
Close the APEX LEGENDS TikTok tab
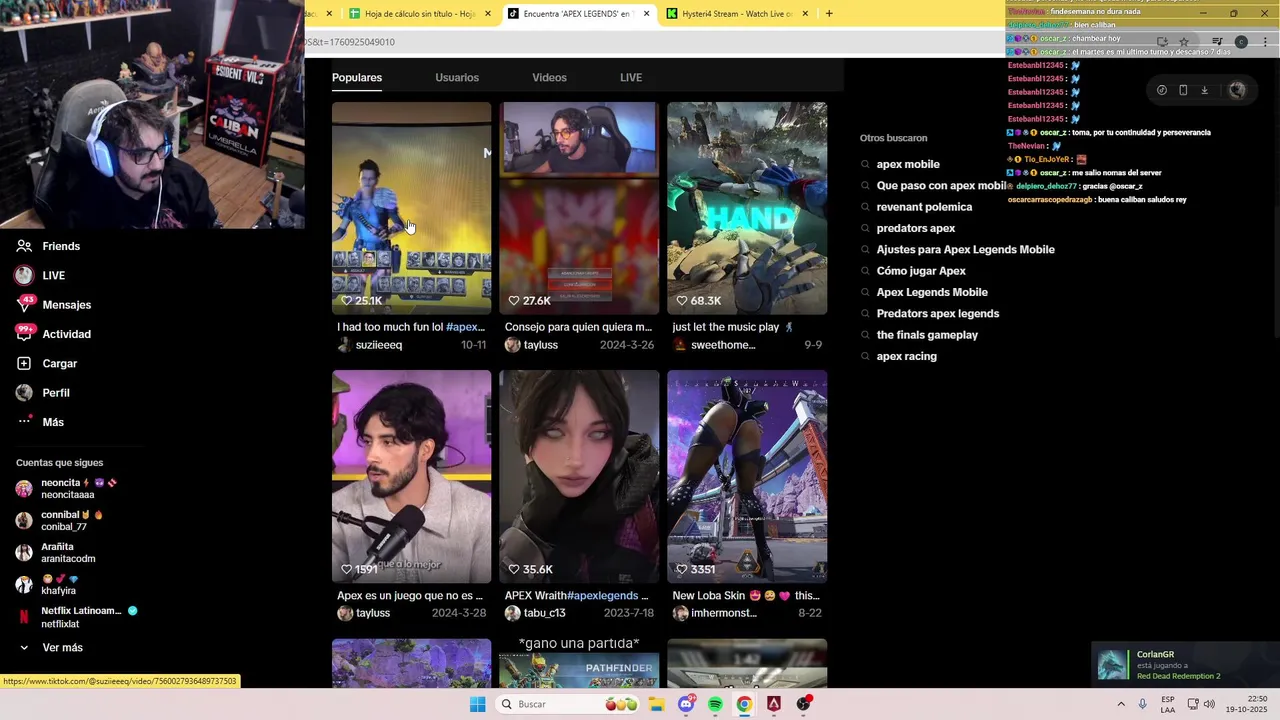tap(647, 14)
